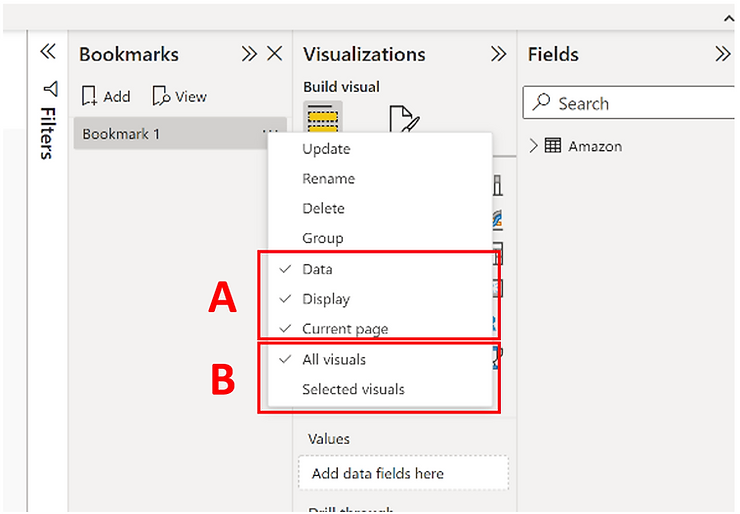Viewport: 740px width, 514px height.
Task: Close the Bookmarks pane
Action: (x=275, y=54)
